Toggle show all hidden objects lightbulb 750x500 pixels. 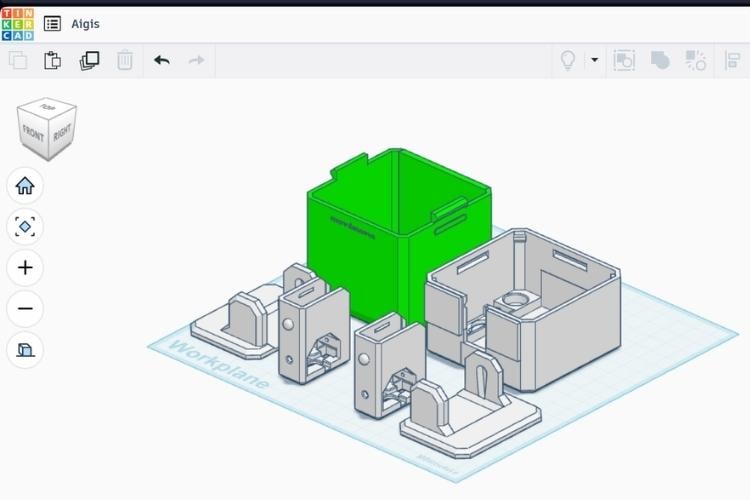[568, 60]
